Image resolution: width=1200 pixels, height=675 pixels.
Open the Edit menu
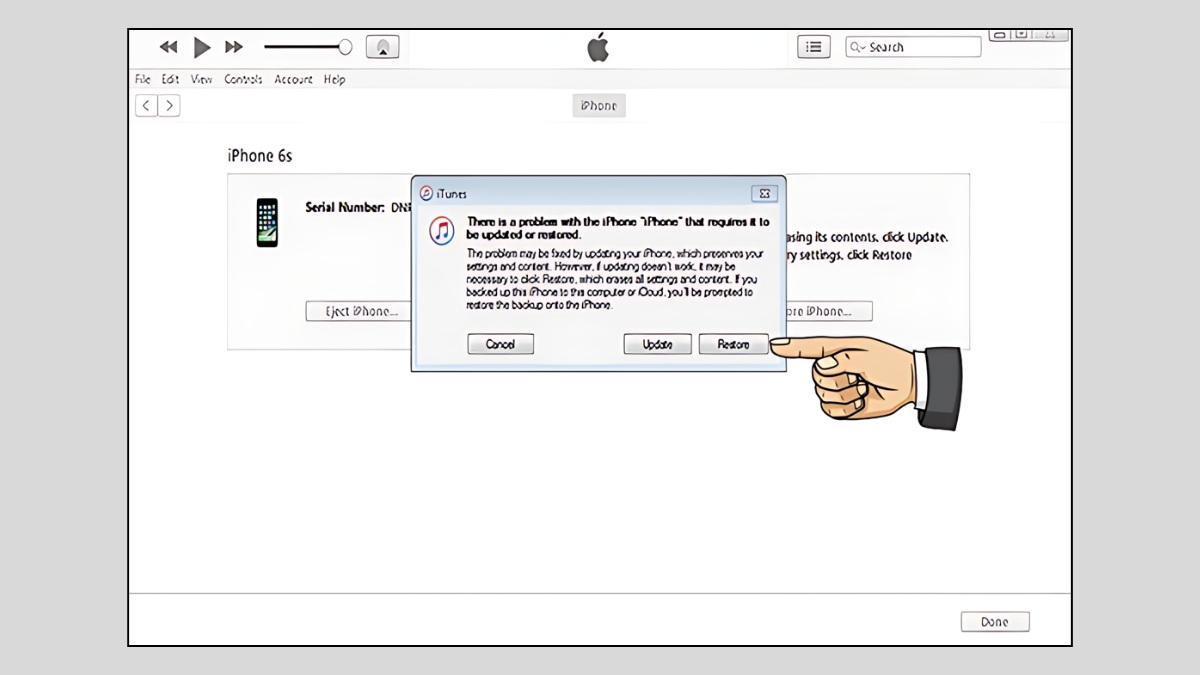170,80
